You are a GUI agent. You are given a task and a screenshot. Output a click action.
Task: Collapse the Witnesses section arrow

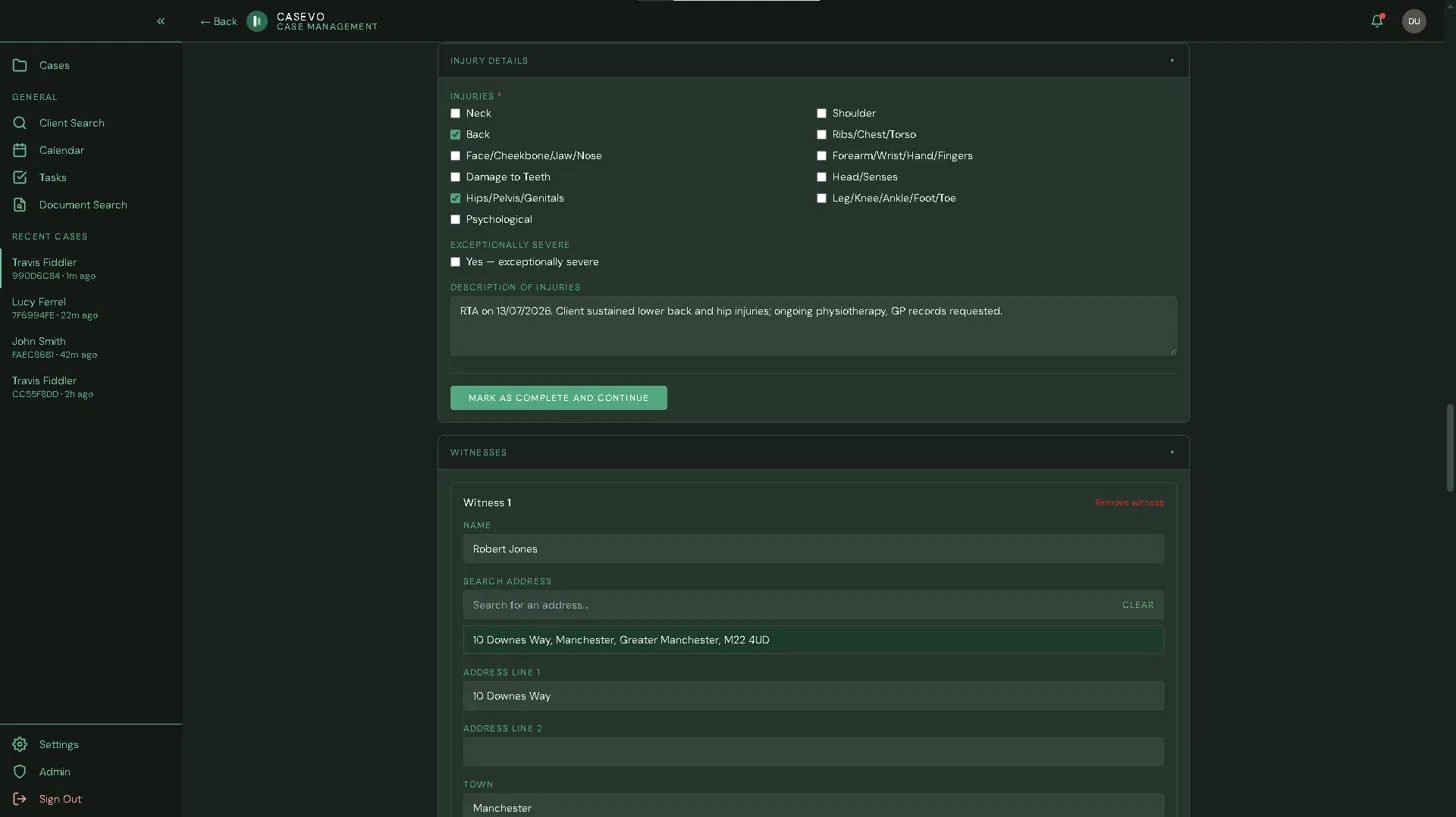[x=1172, y=453]
